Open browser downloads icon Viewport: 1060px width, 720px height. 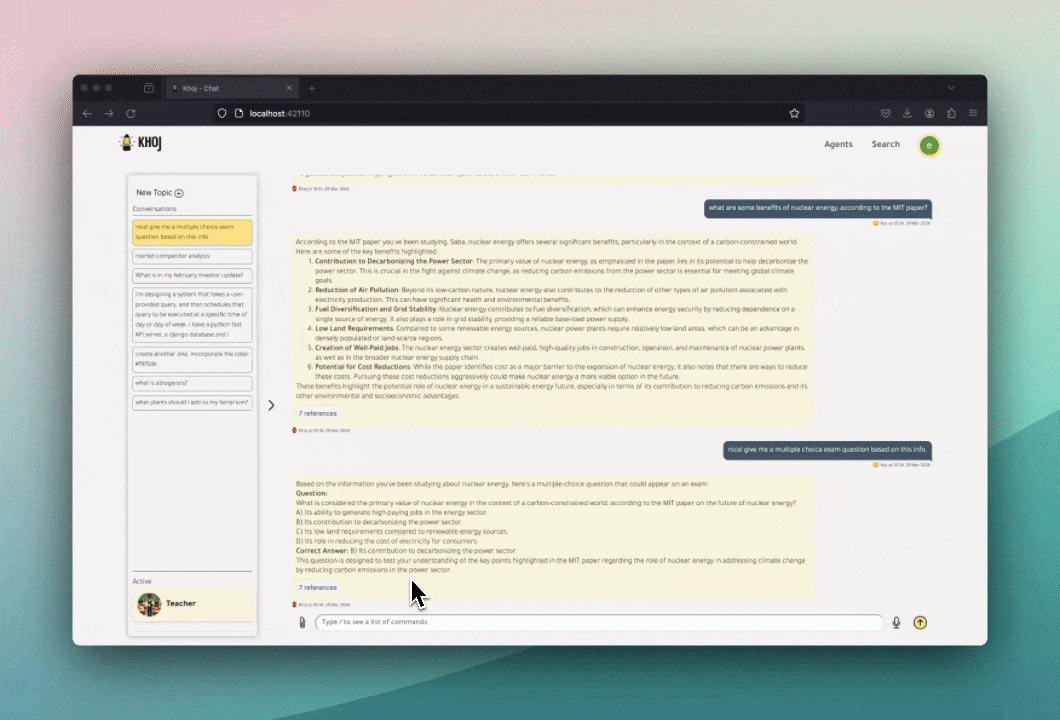907,114
